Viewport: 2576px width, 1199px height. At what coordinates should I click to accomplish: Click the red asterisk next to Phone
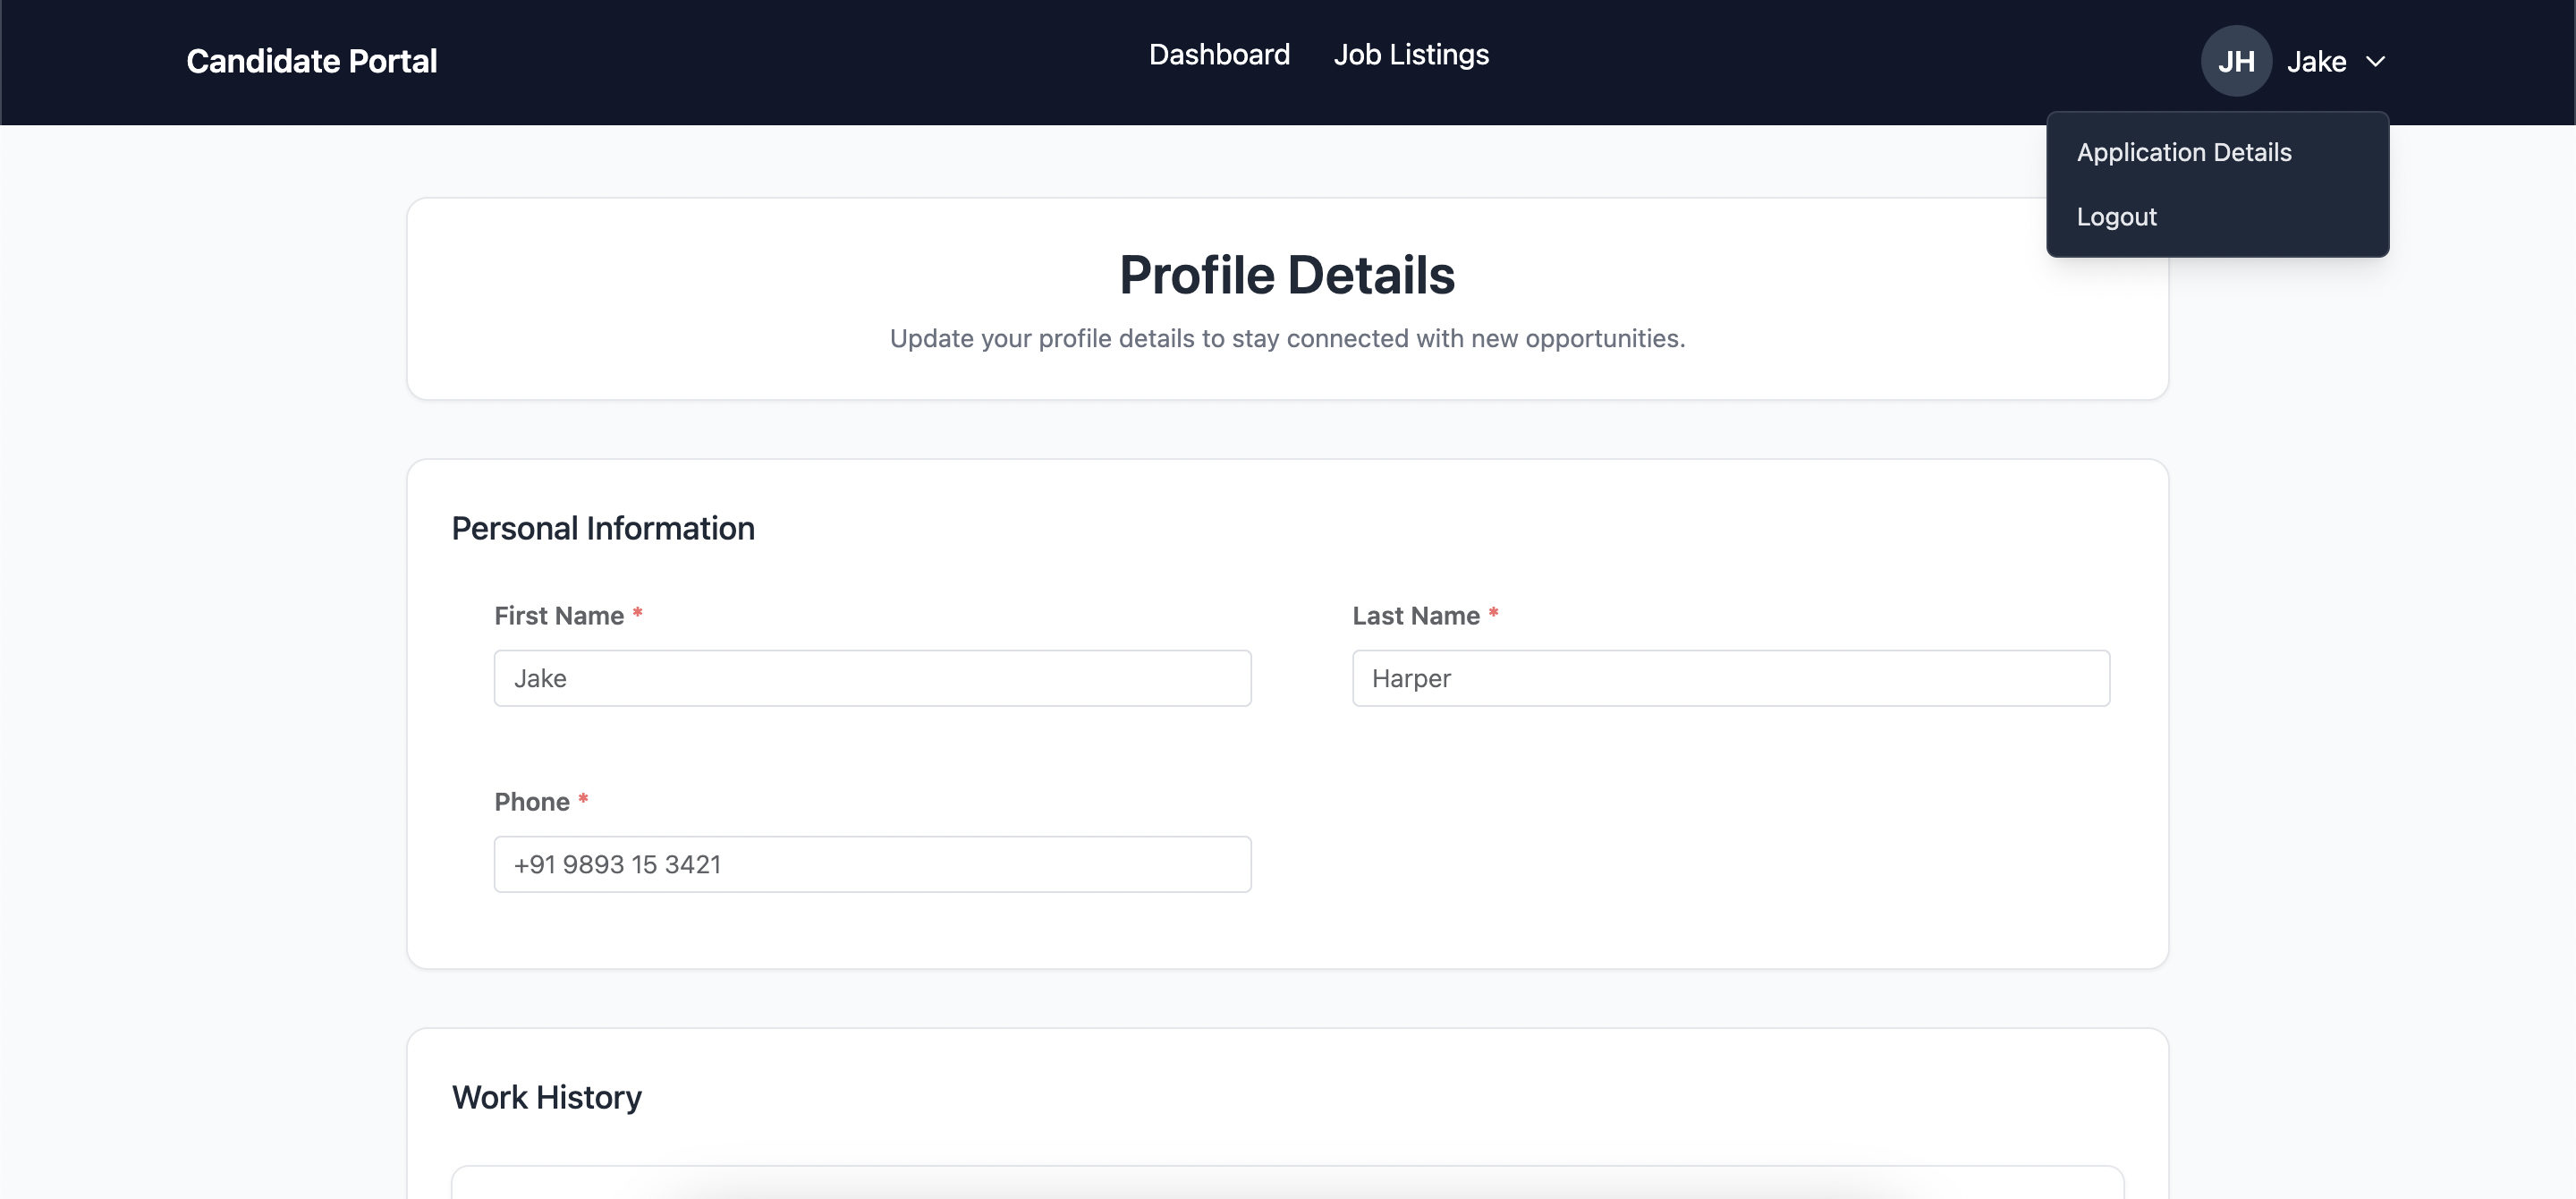coord(583,799)
